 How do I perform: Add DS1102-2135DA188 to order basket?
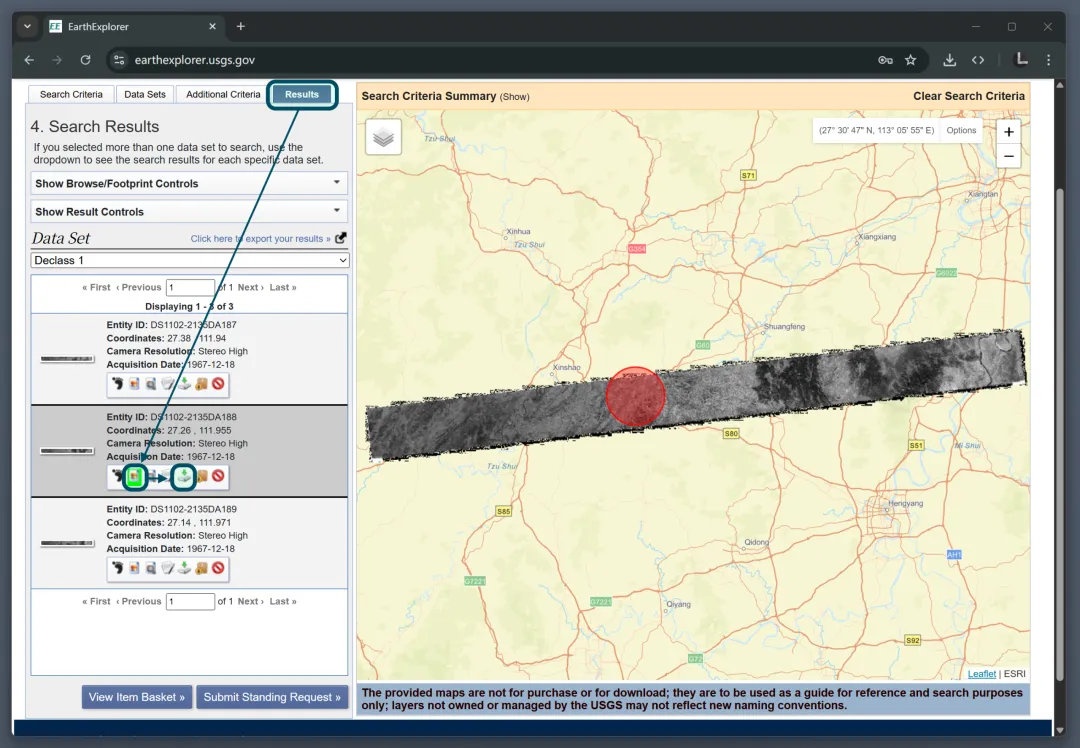[202, 476]
